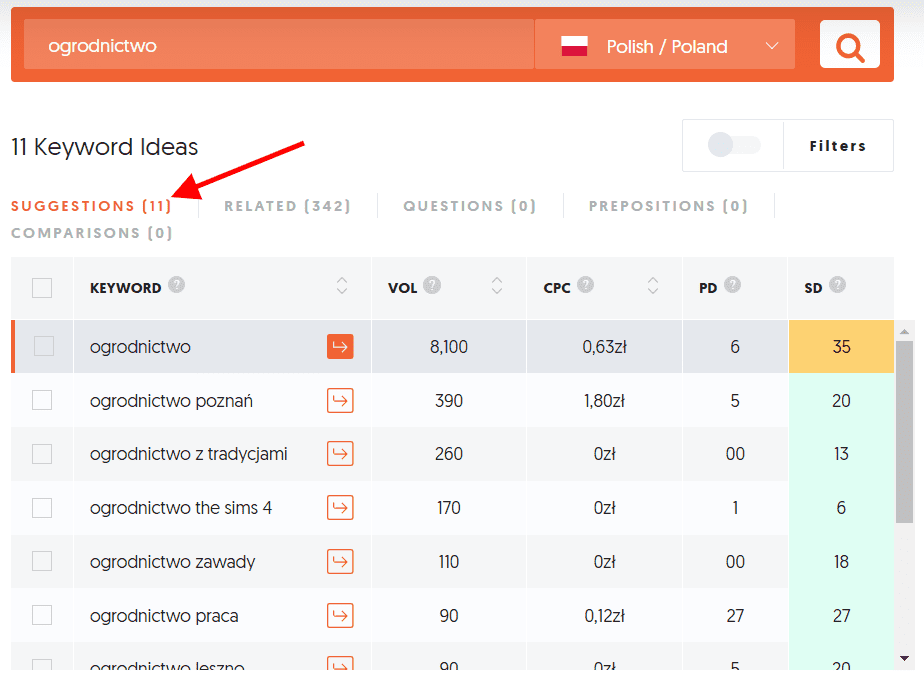This screenshot has height=685, width=924.
Task: Check the select-all checkbox in table header
Action: click(42, 287)
